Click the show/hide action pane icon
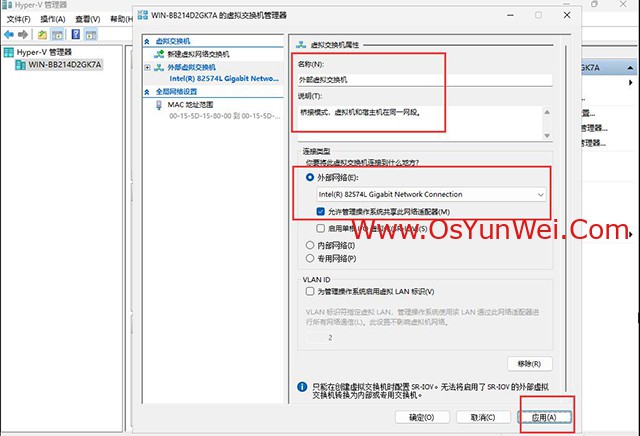Image resolution: width=640 pixels, height=436 pixels. point(91,35)
